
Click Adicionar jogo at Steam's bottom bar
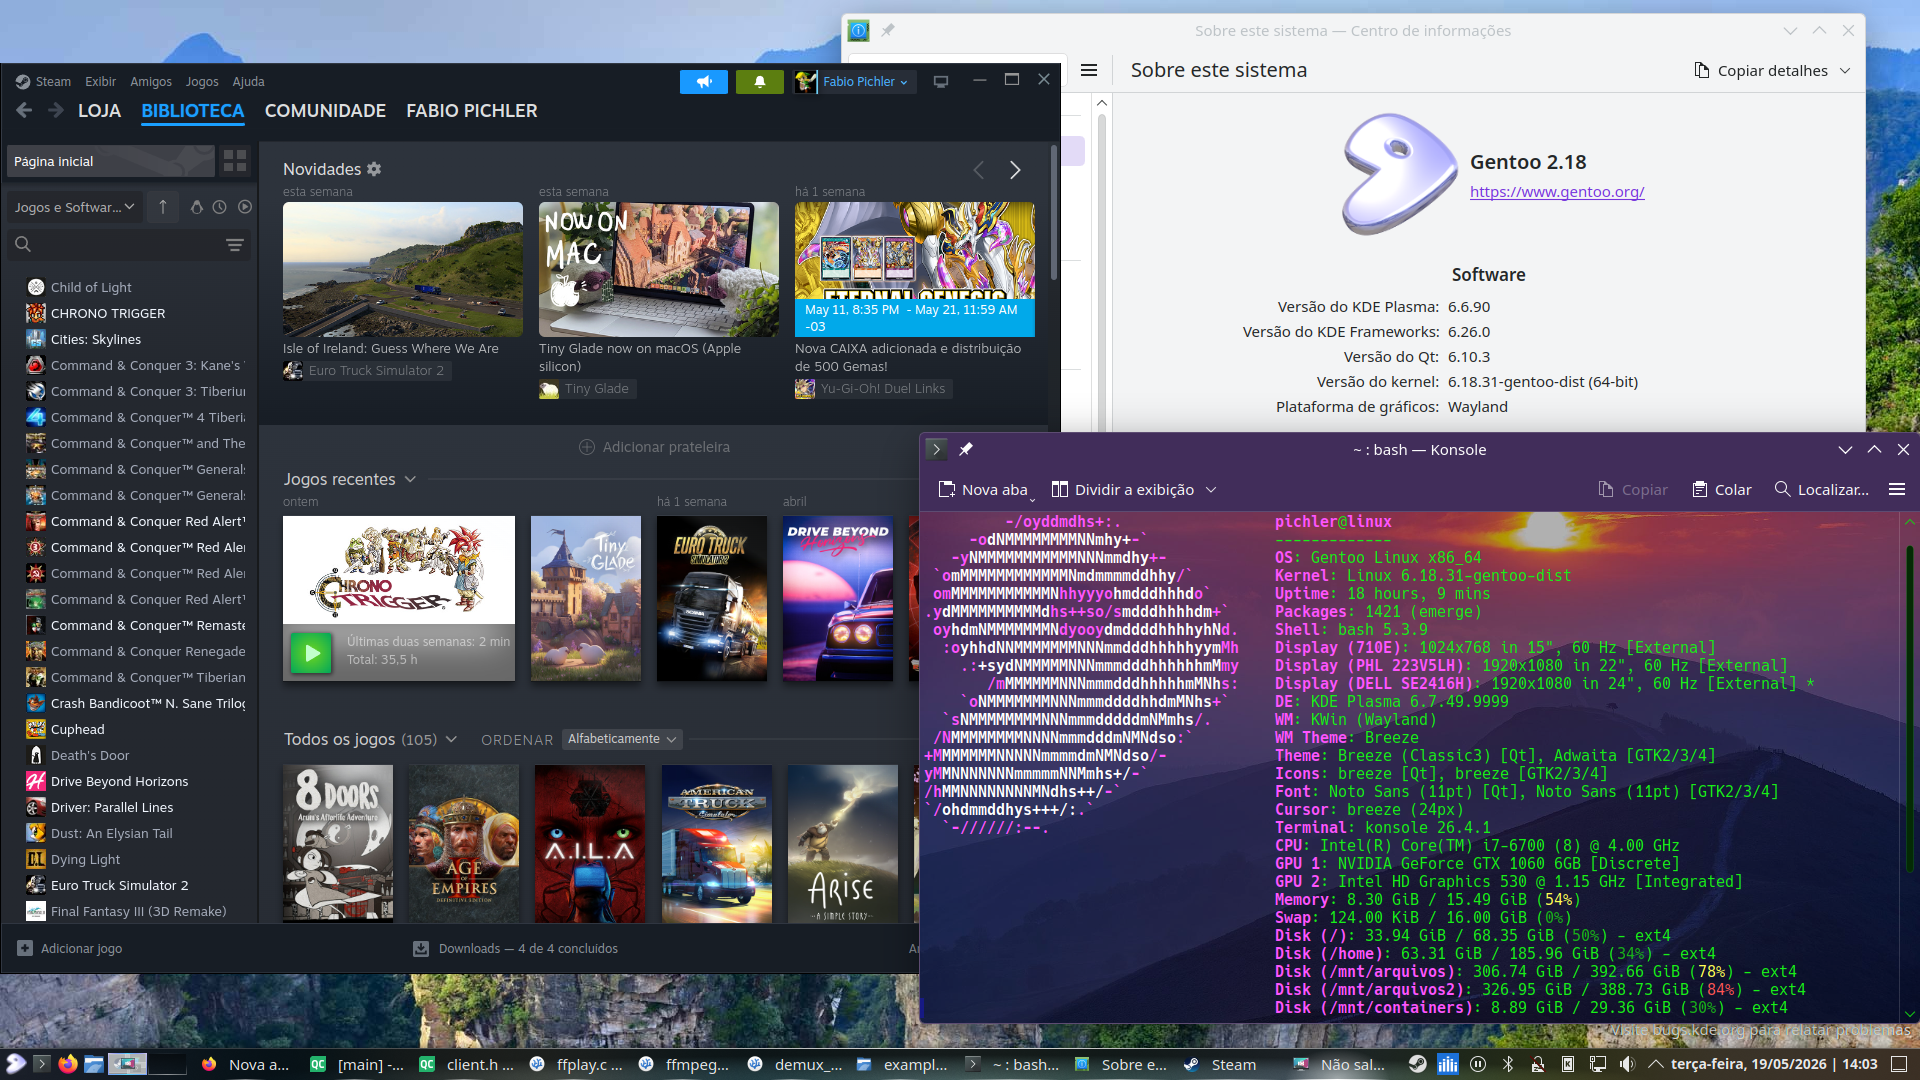(x=70, y=949)
